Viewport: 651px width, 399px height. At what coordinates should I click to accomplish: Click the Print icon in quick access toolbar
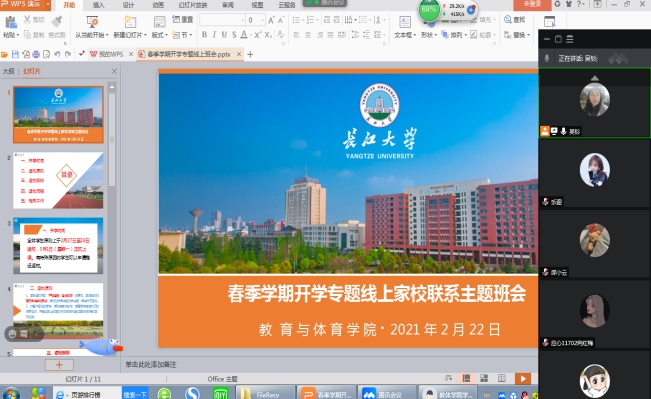[36, 54]
